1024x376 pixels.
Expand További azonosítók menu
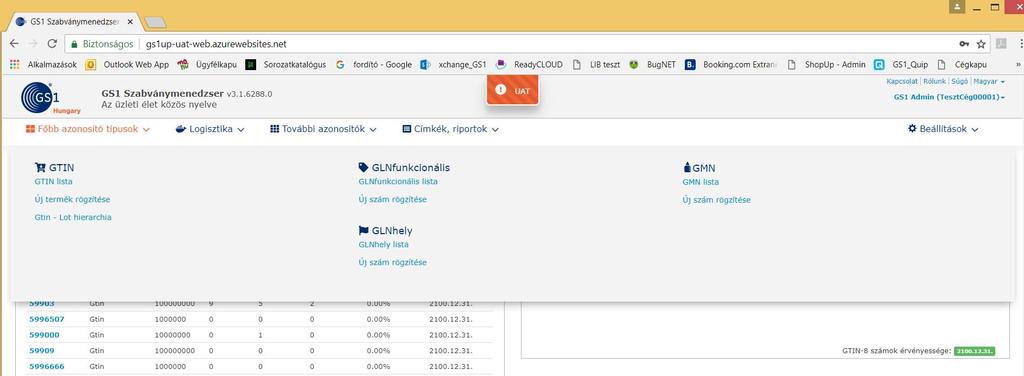click(x=323, y=129)
